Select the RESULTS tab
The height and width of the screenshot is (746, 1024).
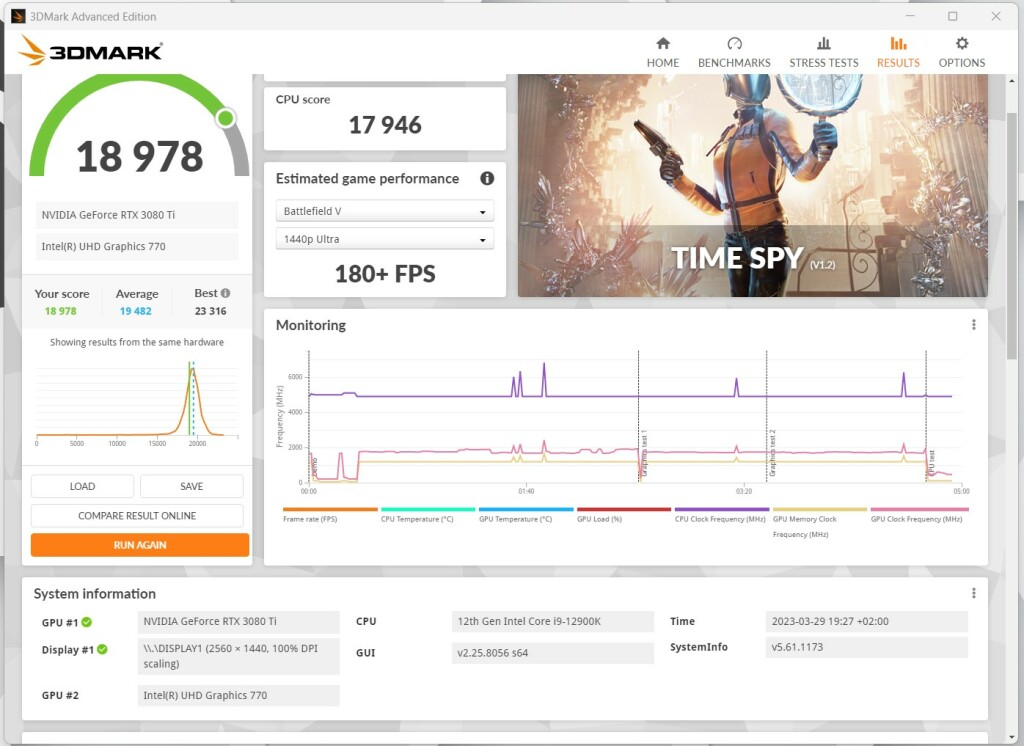897,44
